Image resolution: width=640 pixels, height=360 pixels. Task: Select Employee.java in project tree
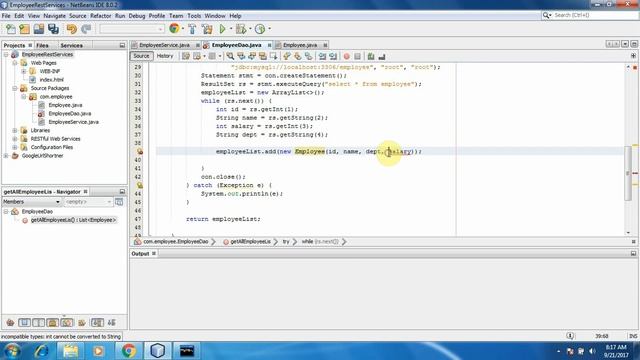[x=65, y=105]
